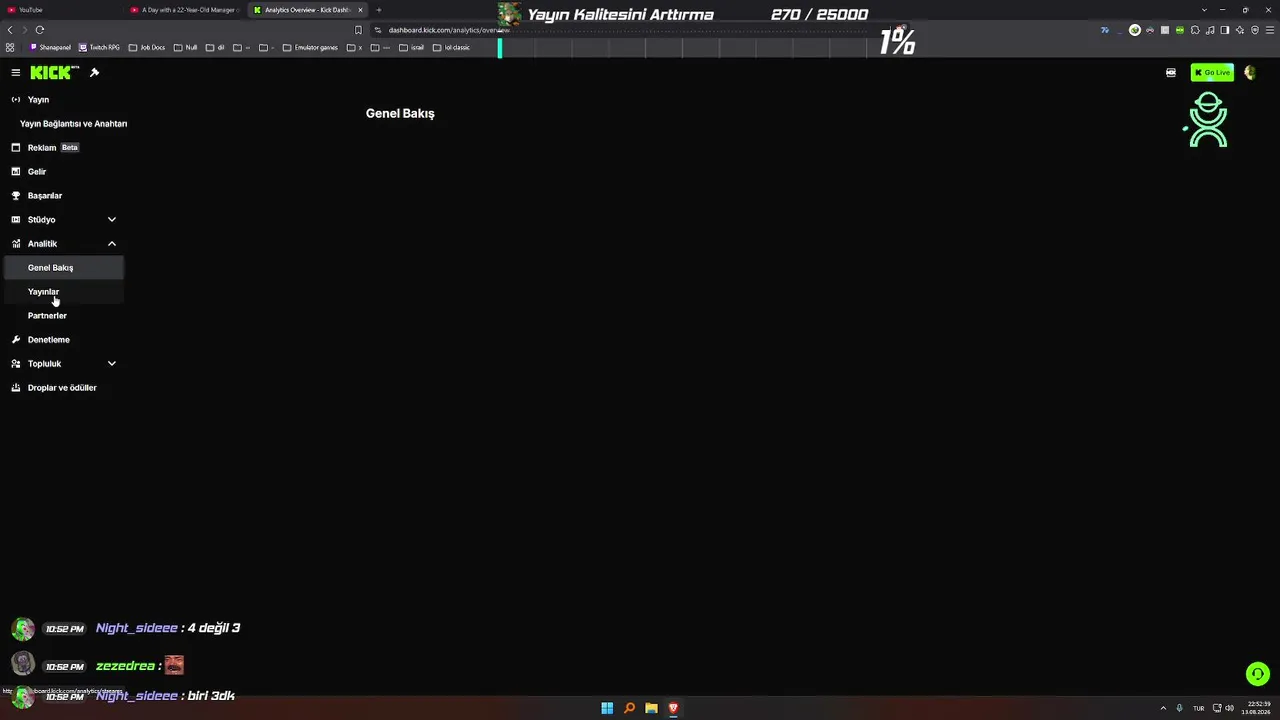The height and width of the screenshot is (720, 1280).
Task: Open the Emulator games bookmark folder
Action: click(311, 47)
